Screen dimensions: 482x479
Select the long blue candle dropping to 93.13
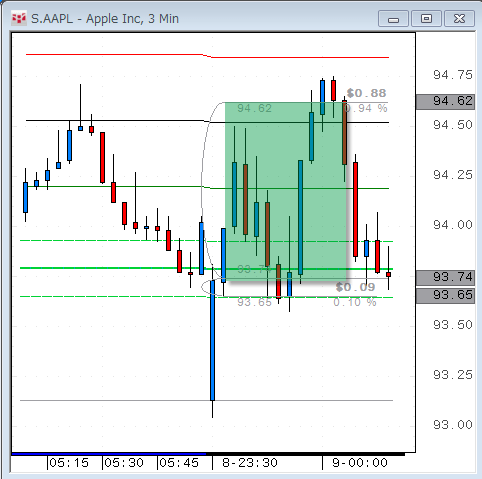coord(212,340)
